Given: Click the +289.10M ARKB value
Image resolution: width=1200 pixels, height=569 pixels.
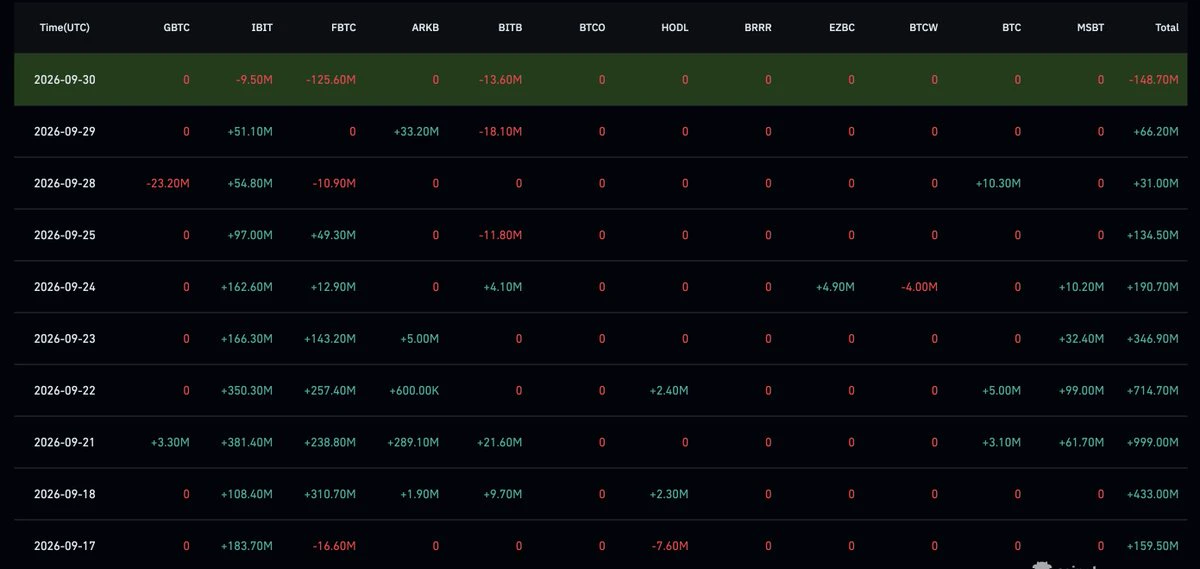Looking at the screenshot, I should tap(414, 443).
